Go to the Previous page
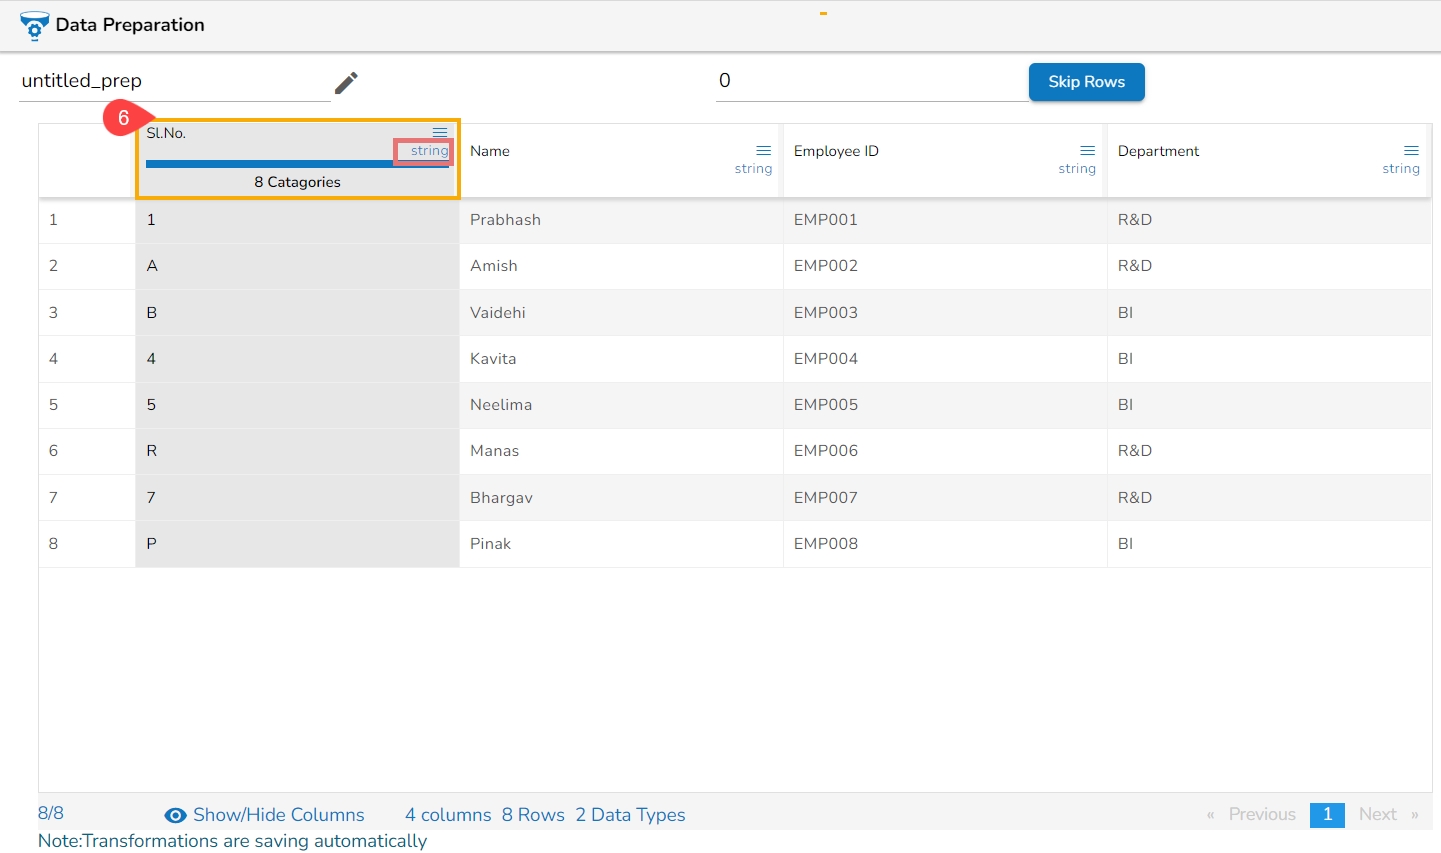Image resolution: width=1441 pixels, height=853 pixels. (1261, 814)
